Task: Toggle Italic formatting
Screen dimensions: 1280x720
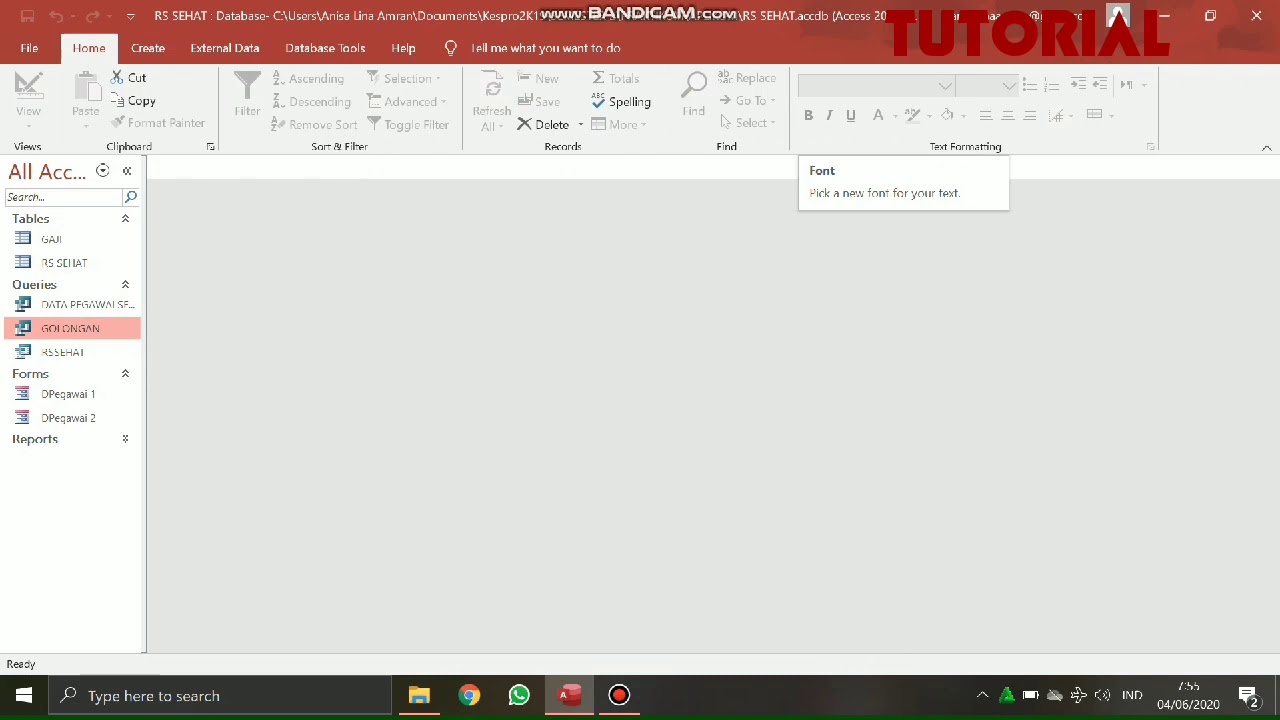Action: click(829, 115)
